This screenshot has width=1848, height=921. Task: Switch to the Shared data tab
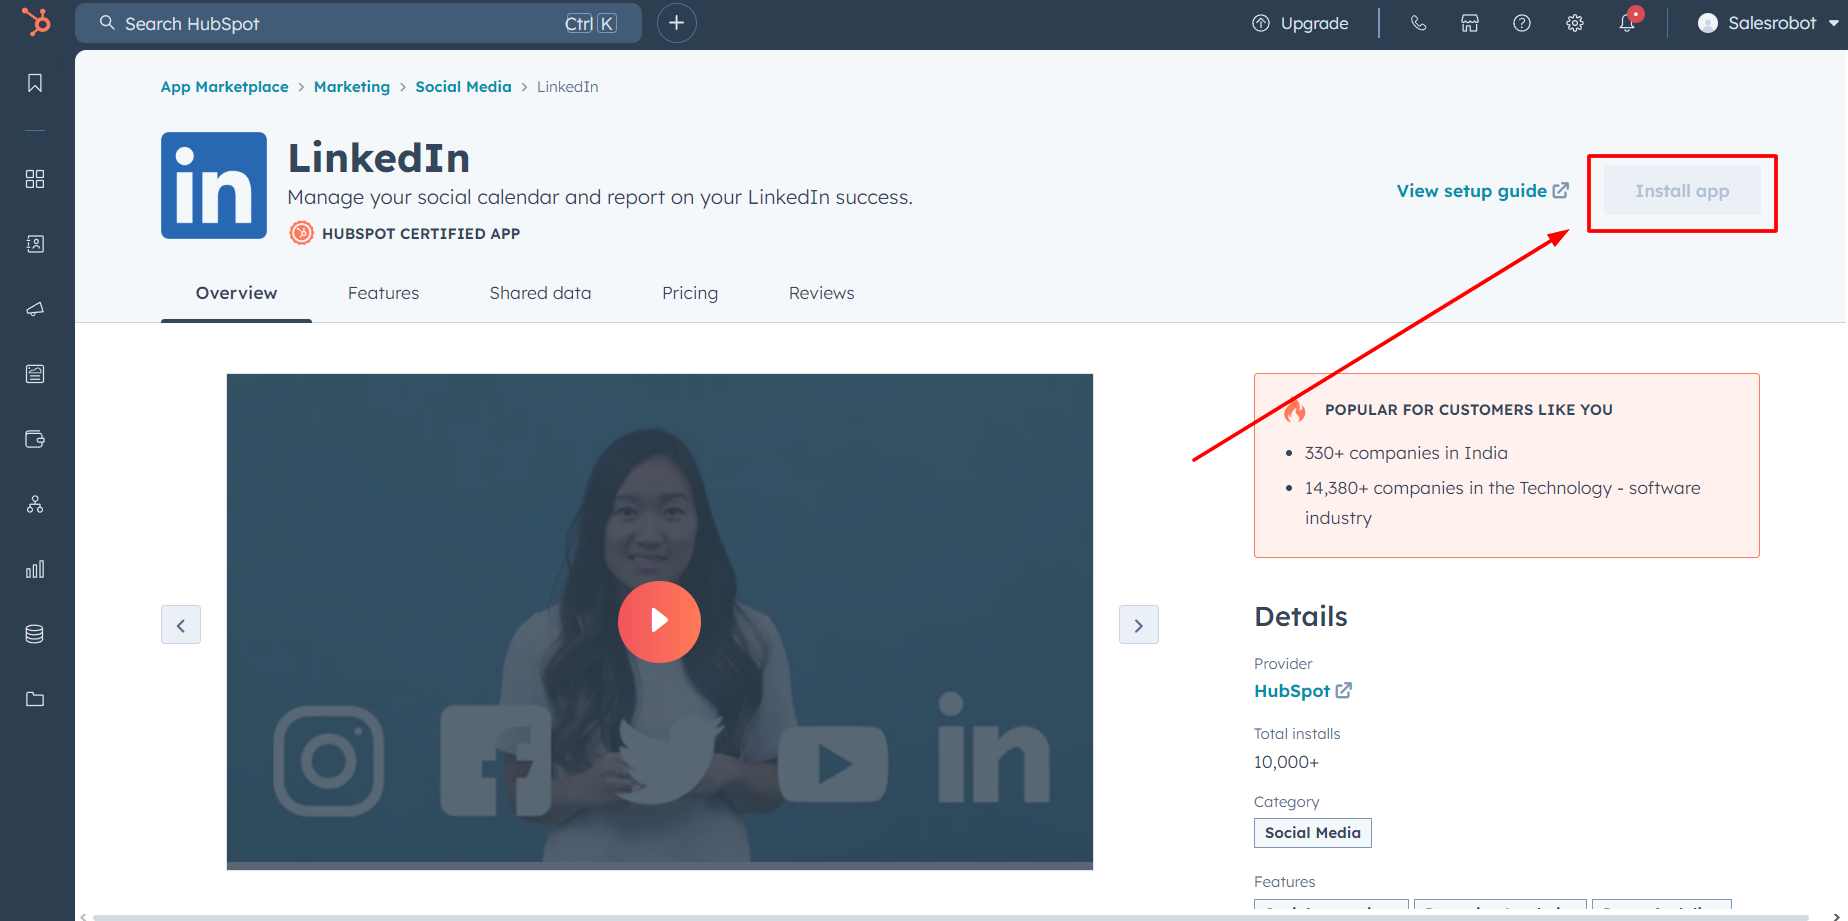(540, 293)
